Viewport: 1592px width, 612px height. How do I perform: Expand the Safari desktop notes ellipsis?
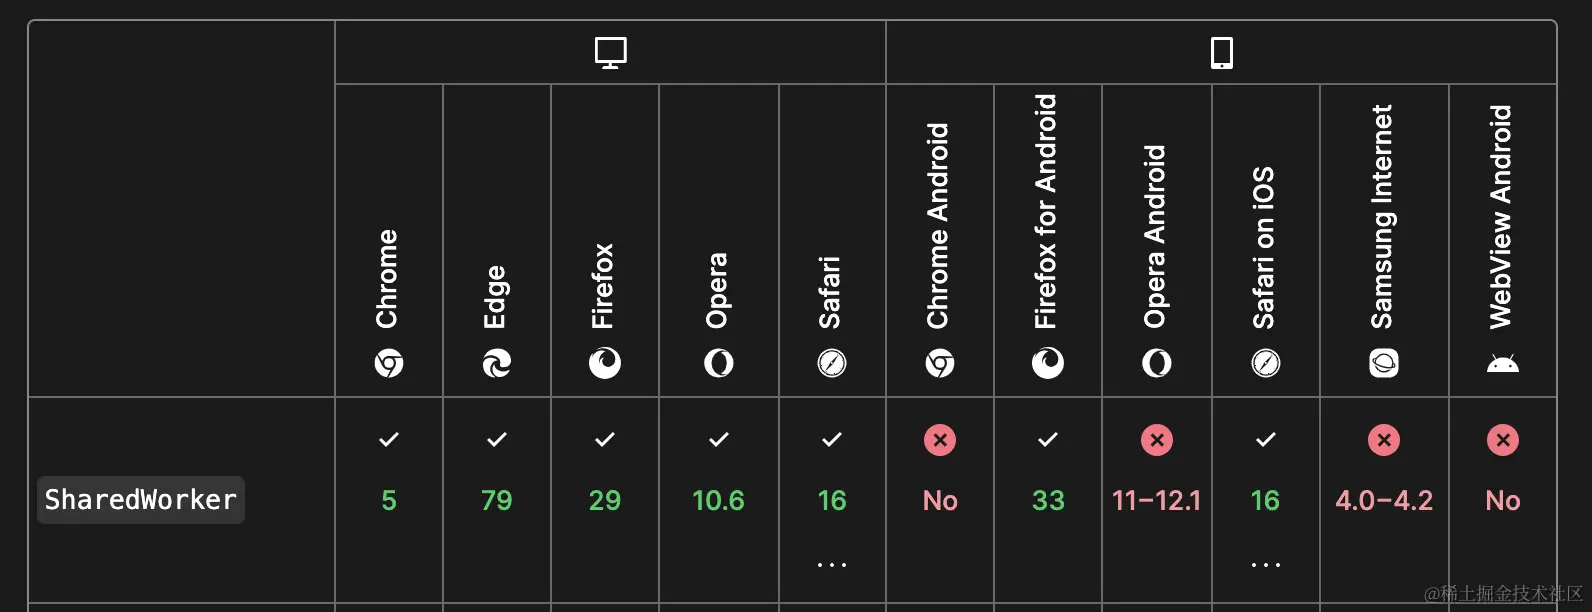click(x=832, y=565)
